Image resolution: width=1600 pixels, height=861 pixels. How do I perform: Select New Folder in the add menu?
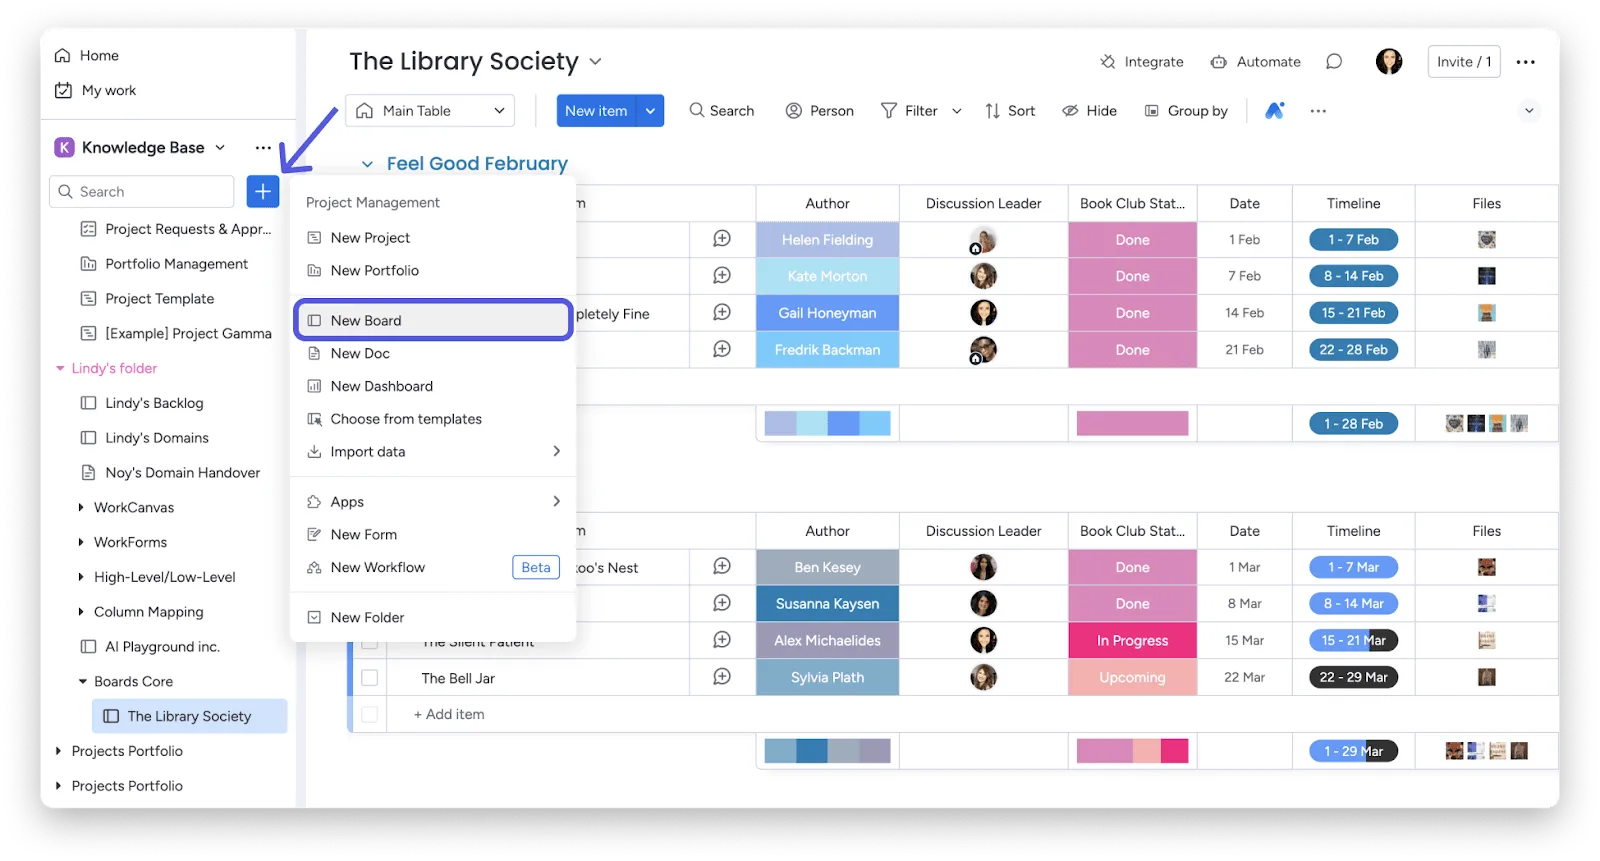[434, 618]
